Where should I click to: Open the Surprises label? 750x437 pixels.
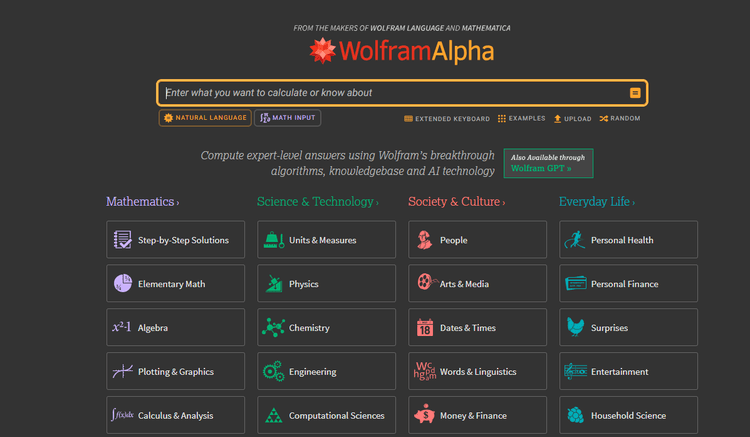tap(609, 328)
